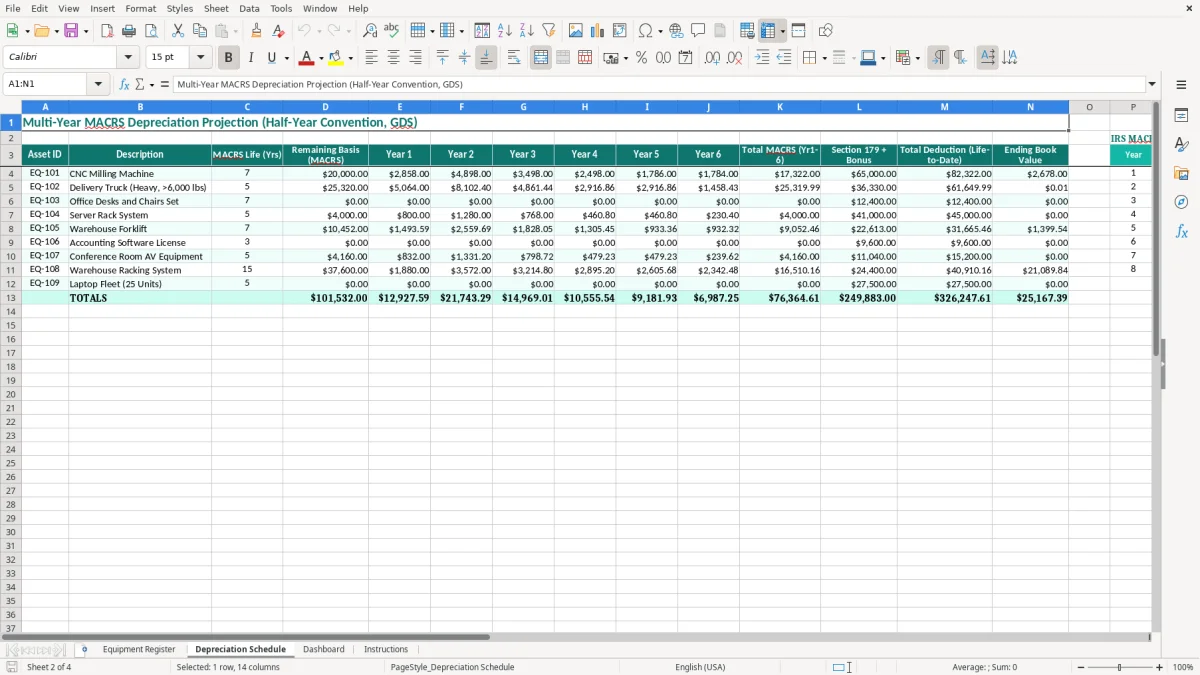Toggle Align Left alignment

pos(371,58)
